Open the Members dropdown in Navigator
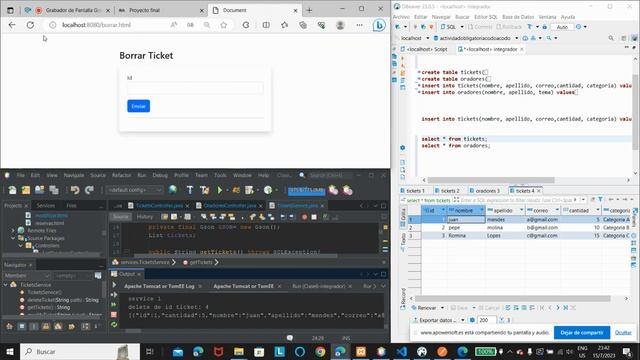This screenshot has height=360, width=640. click(27, 276)
